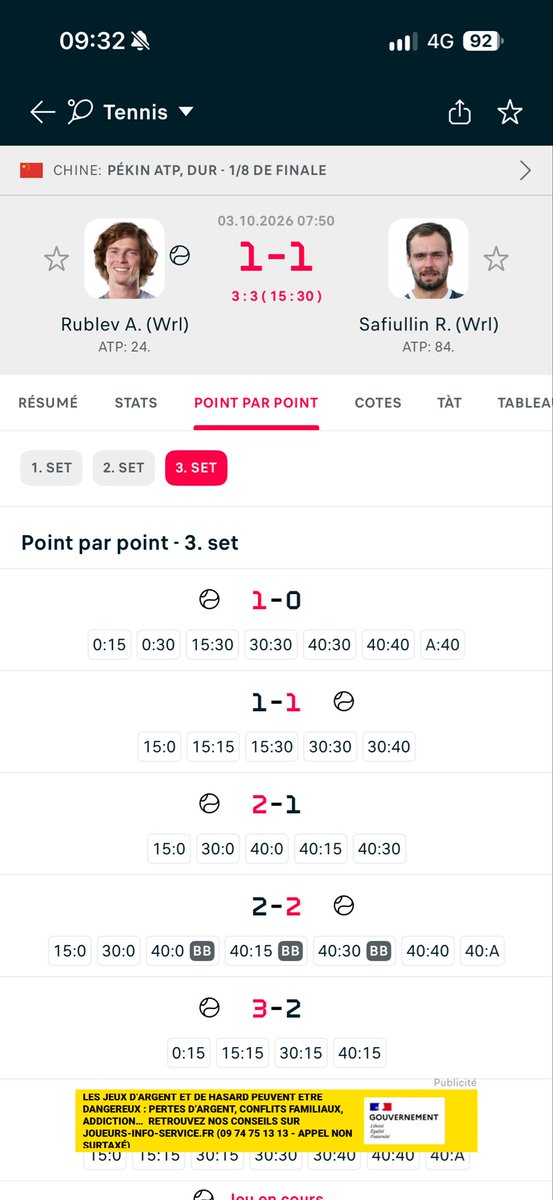Tap the favorite star in top bar

click(x=510, y=112)
